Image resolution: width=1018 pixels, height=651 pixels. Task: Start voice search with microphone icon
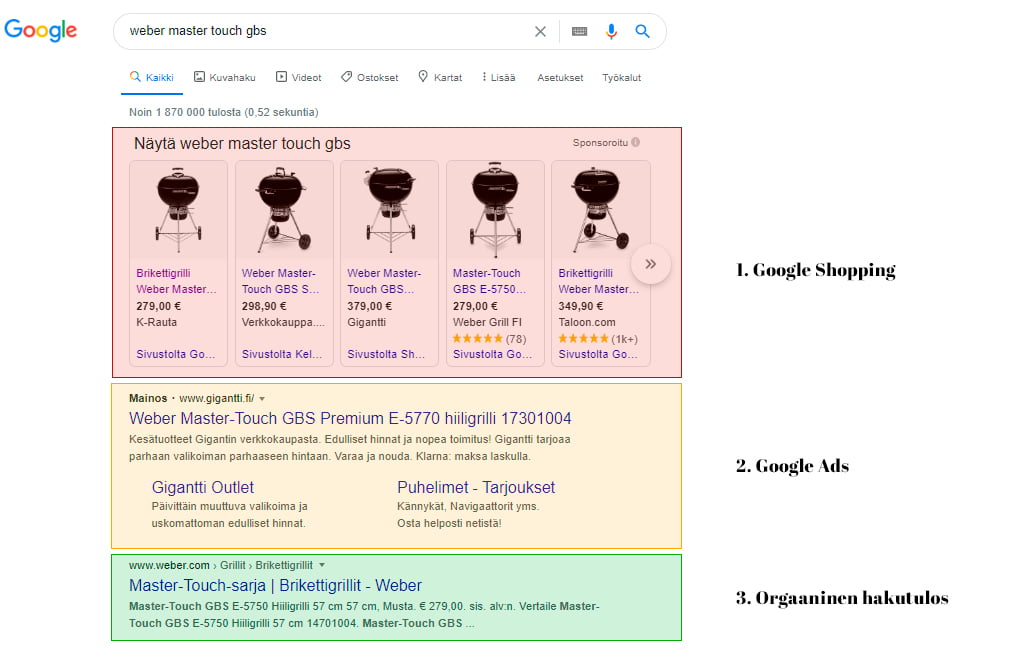[x=611, y=31]
